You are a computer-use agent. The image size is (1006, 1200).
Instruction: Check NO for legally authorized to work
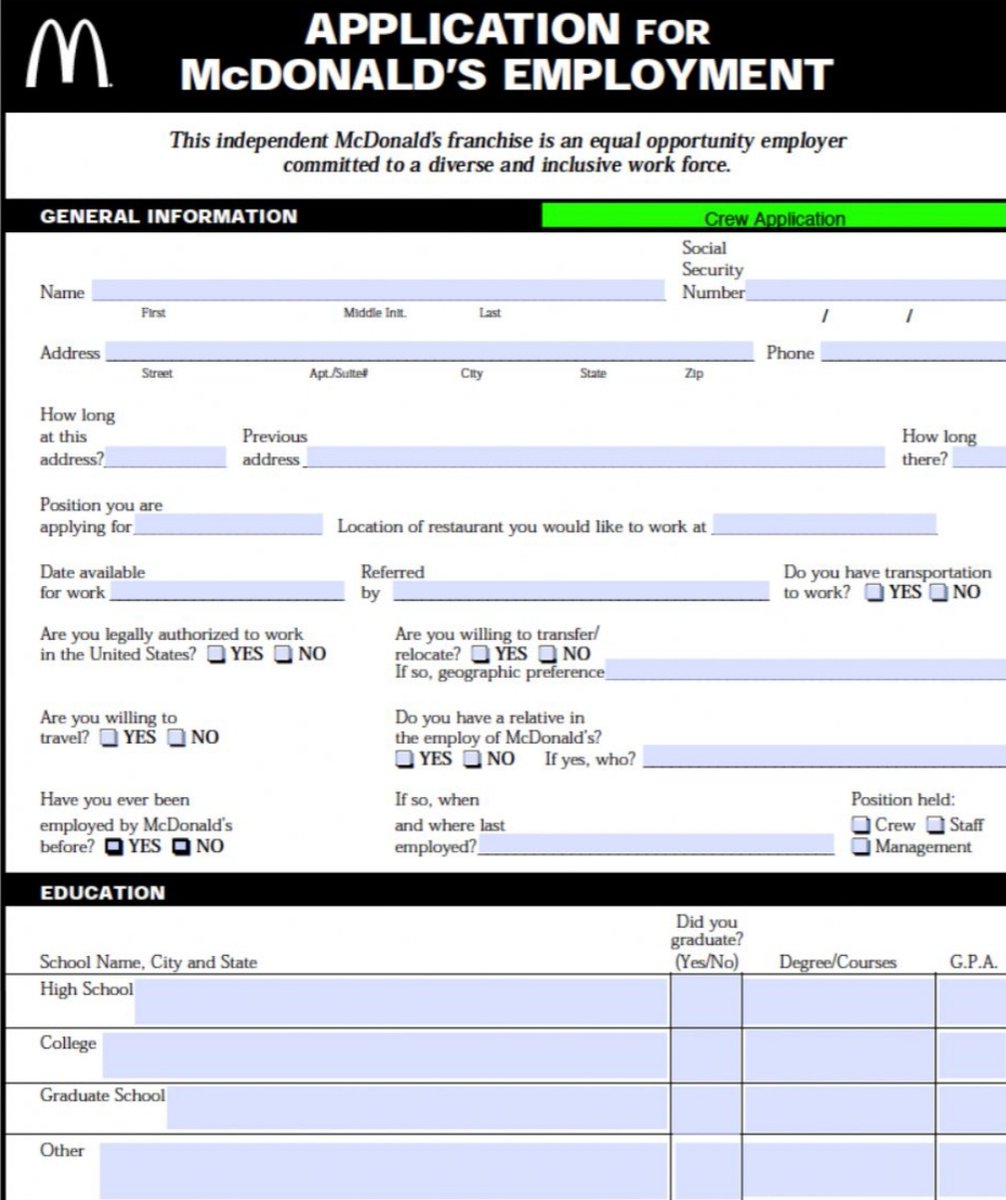click(284, 655)
